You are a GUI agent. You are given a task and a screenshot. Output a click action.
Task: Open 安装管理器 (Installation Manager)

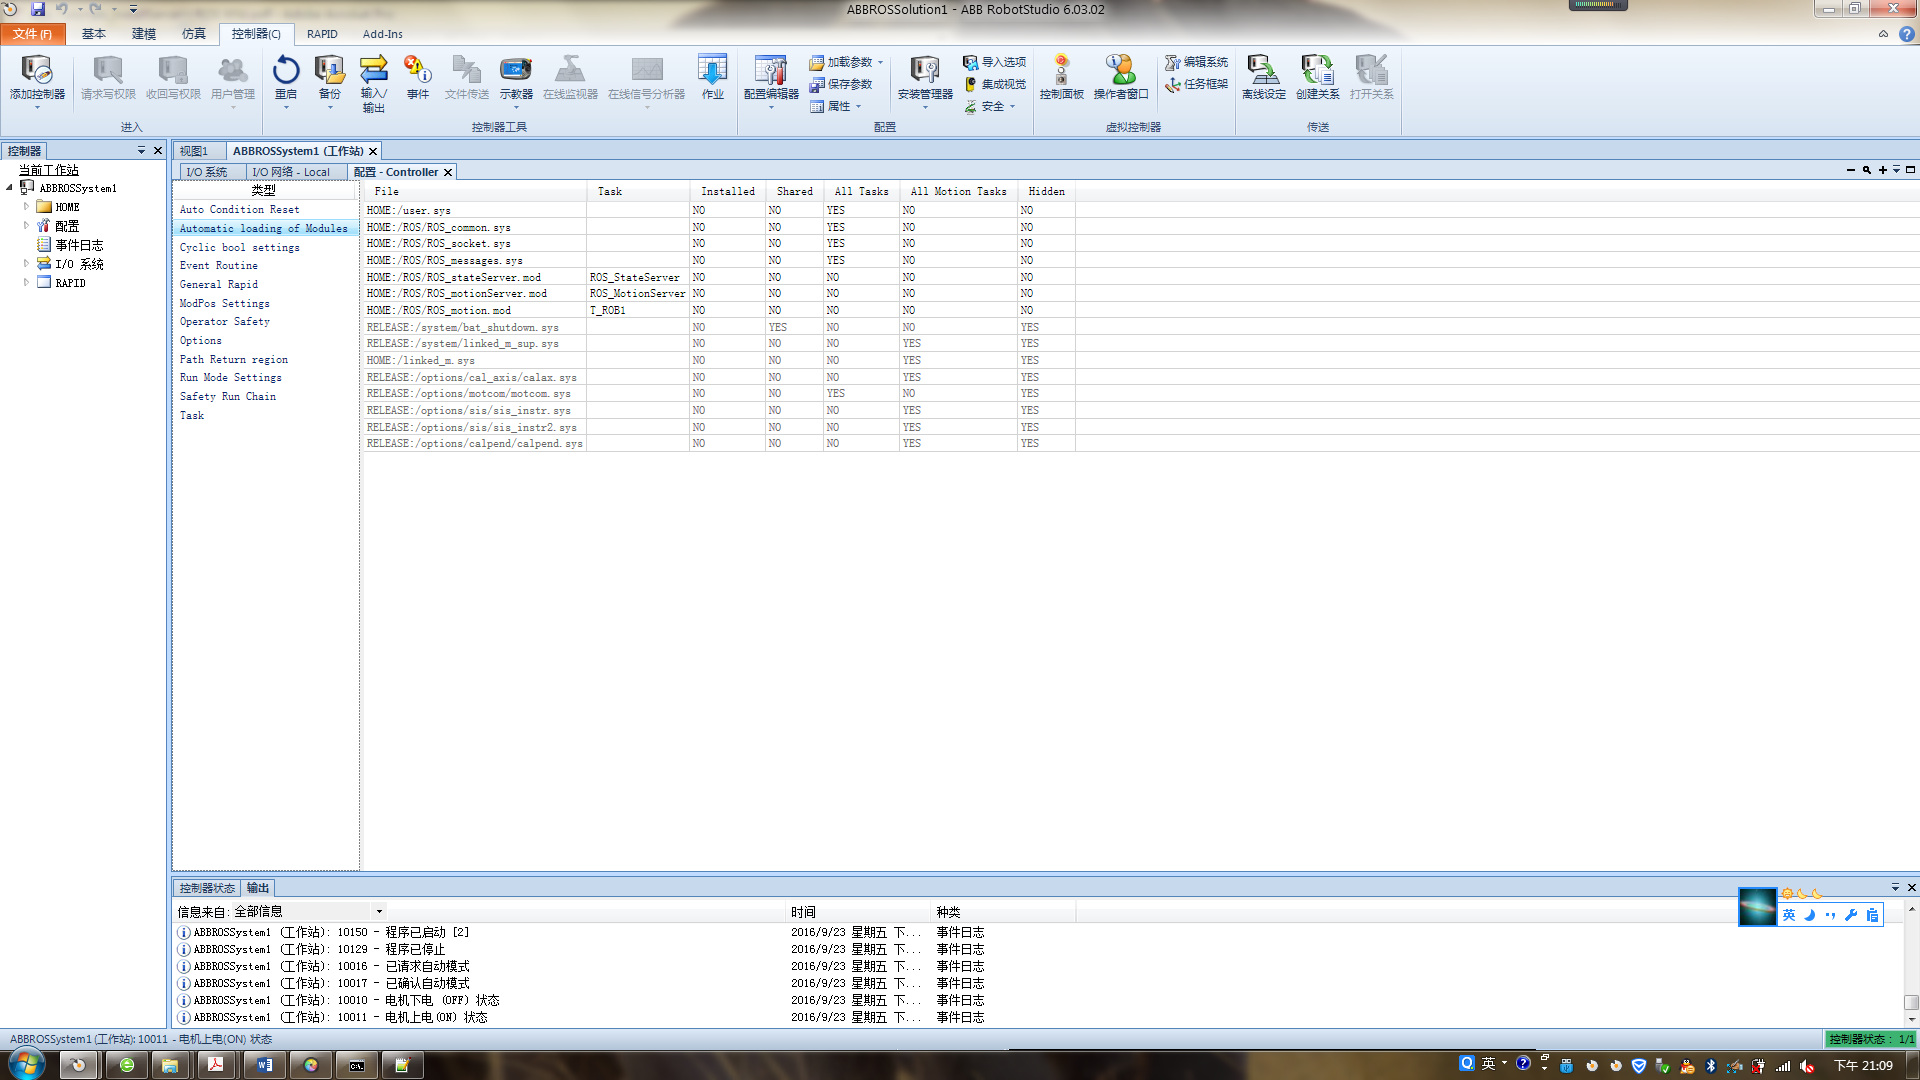(925, 78)
